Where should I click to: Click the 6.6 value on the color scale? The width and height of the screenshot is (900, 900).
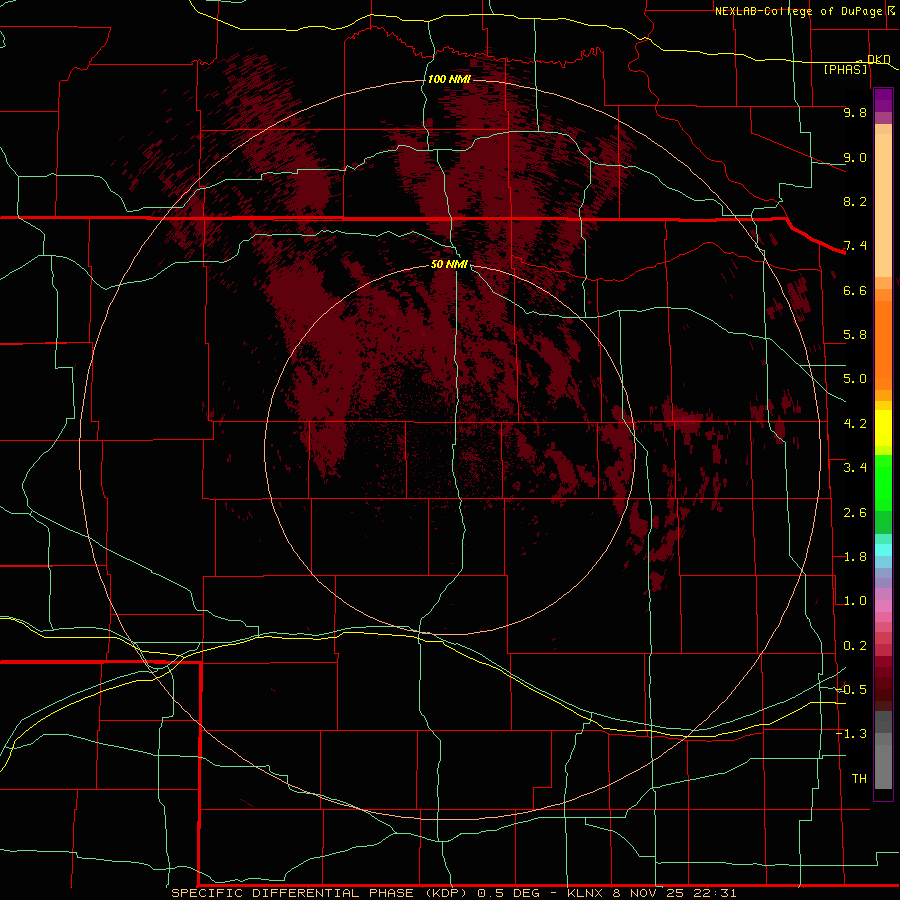855,290
